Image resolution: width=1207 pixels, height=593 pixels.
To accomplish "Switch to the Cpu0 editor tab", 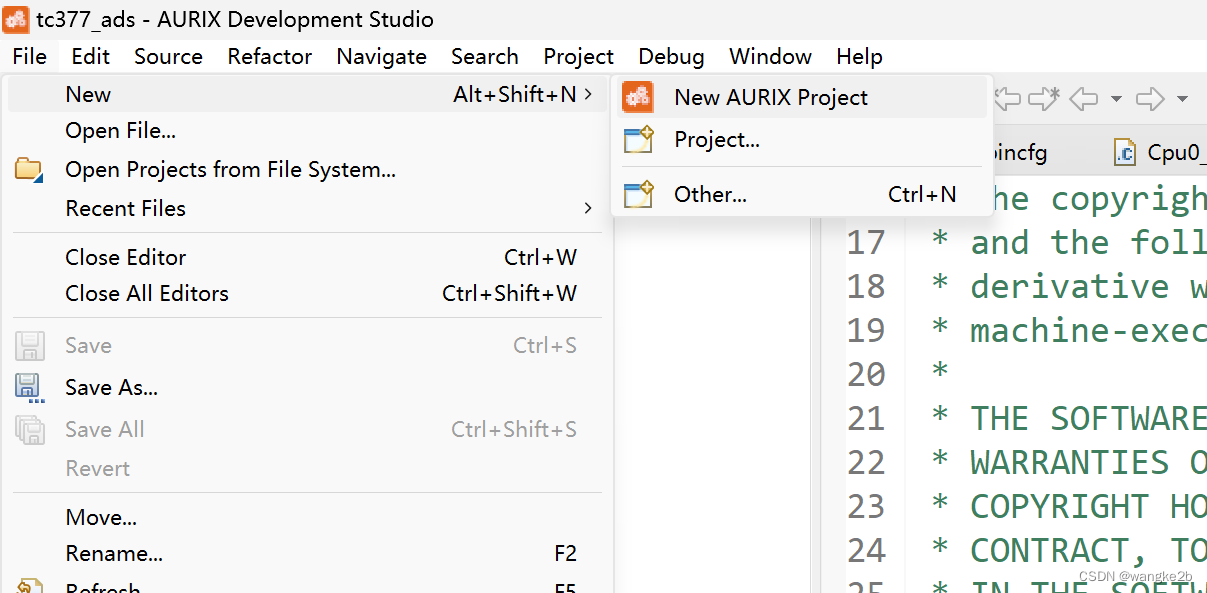I will (1160, 152).
